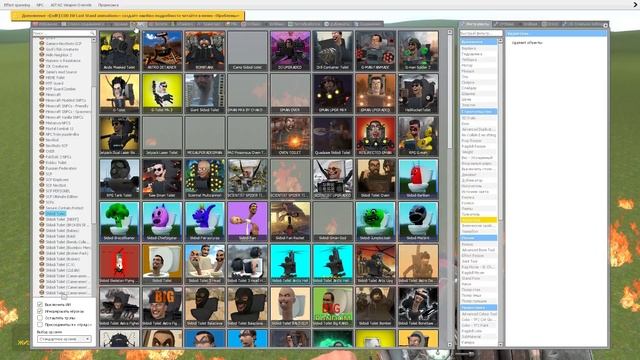Select the pink creature toilet icon
Screen dimensions: 640x360
tap(162, 221)
